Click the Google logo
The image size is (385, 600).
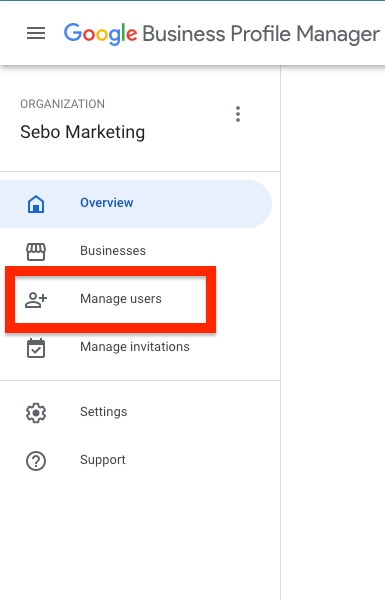click(x=100, y=34)
